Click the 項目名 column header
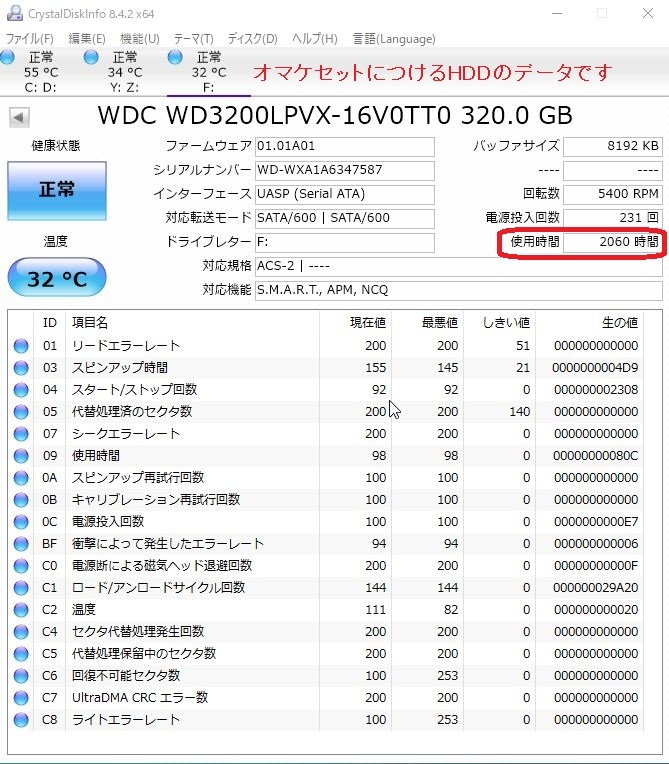This screenshot has width=669, height=764. [192, 323]
